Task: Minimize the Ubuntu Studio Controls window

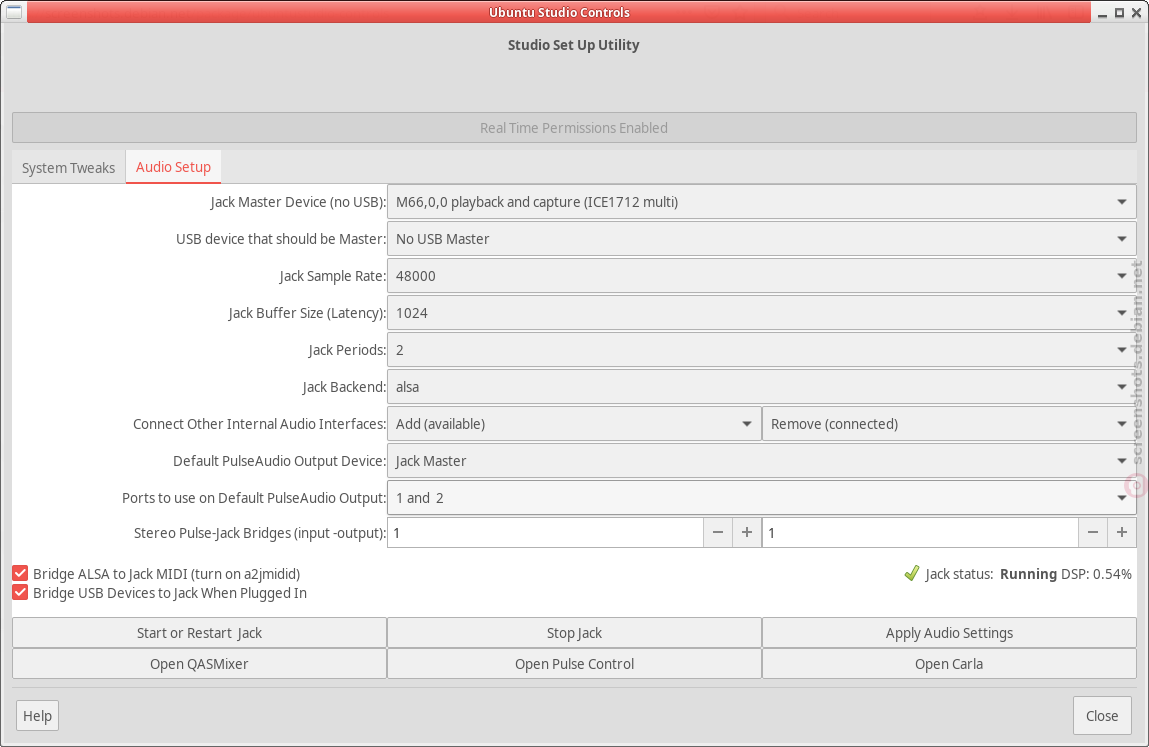Action: (1102, 13)
